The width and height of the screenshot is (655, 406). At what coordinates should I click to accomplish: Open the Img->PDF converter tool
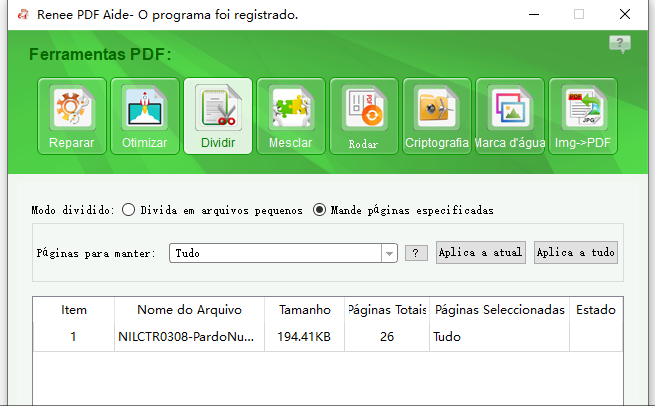(583, 116)
